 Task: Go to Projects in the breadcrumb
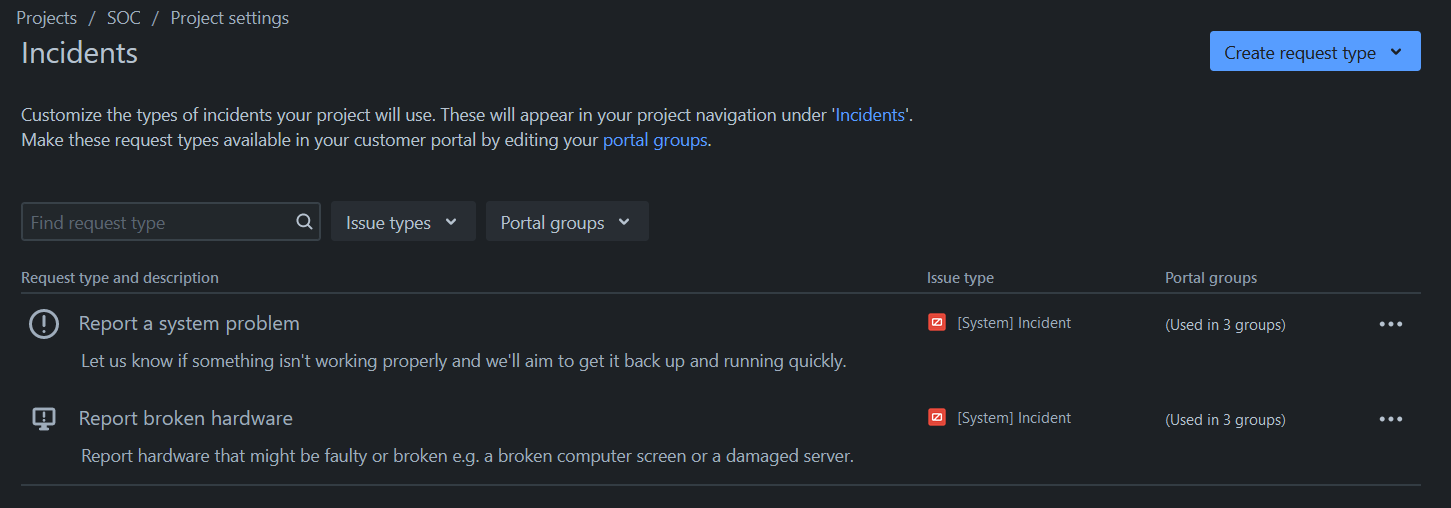point(47,18)
